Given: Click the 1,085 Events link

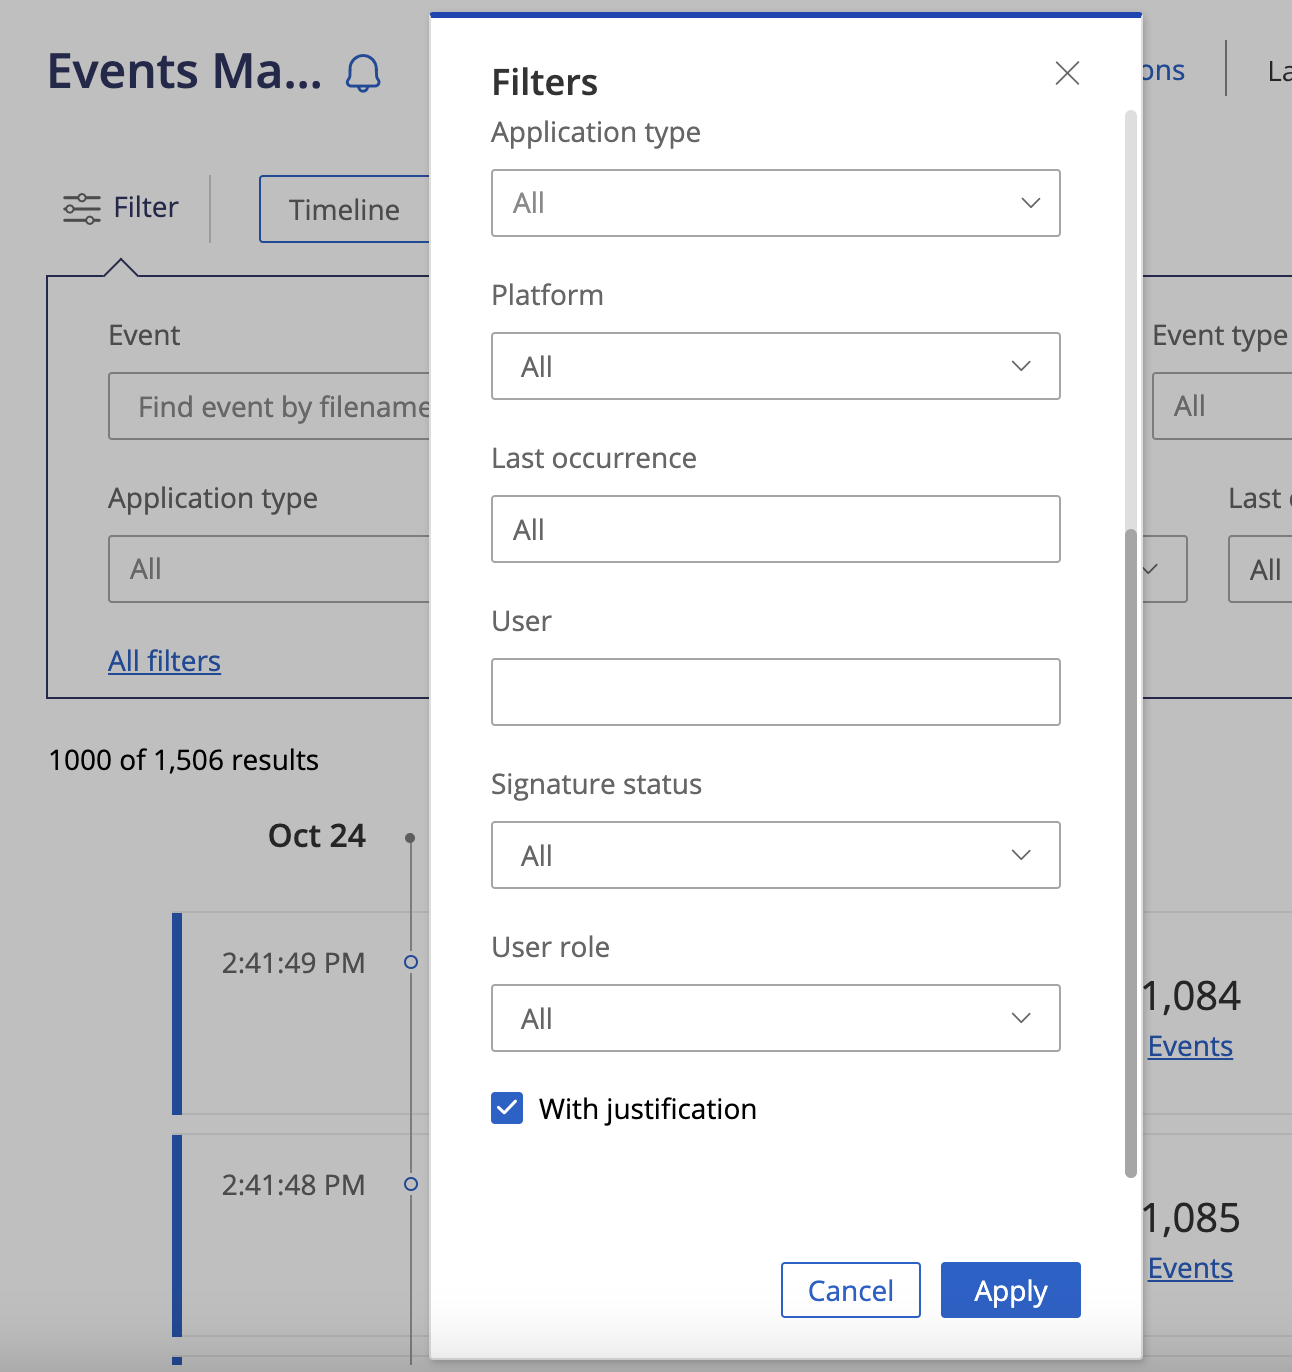Looking at the screenshot, I should coord(1190,1268).
